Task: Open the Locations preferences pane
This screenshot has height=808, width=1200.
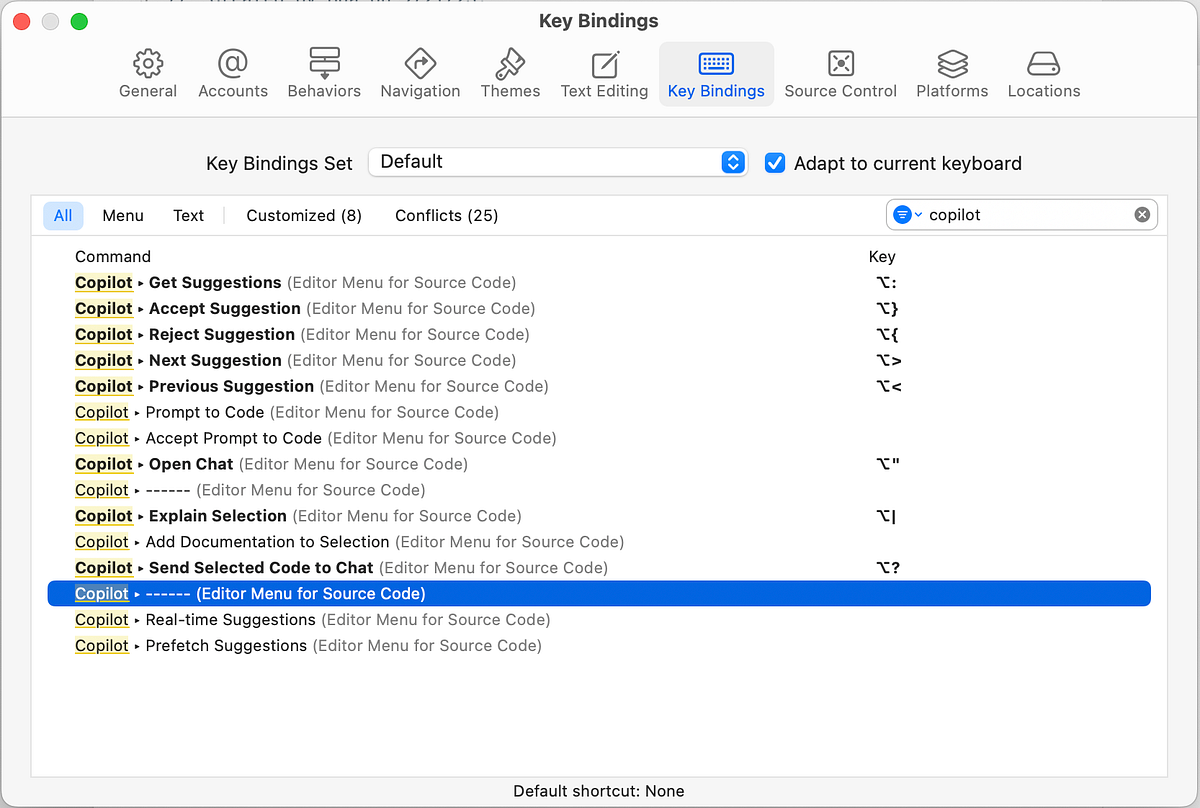Action: 1043,73
